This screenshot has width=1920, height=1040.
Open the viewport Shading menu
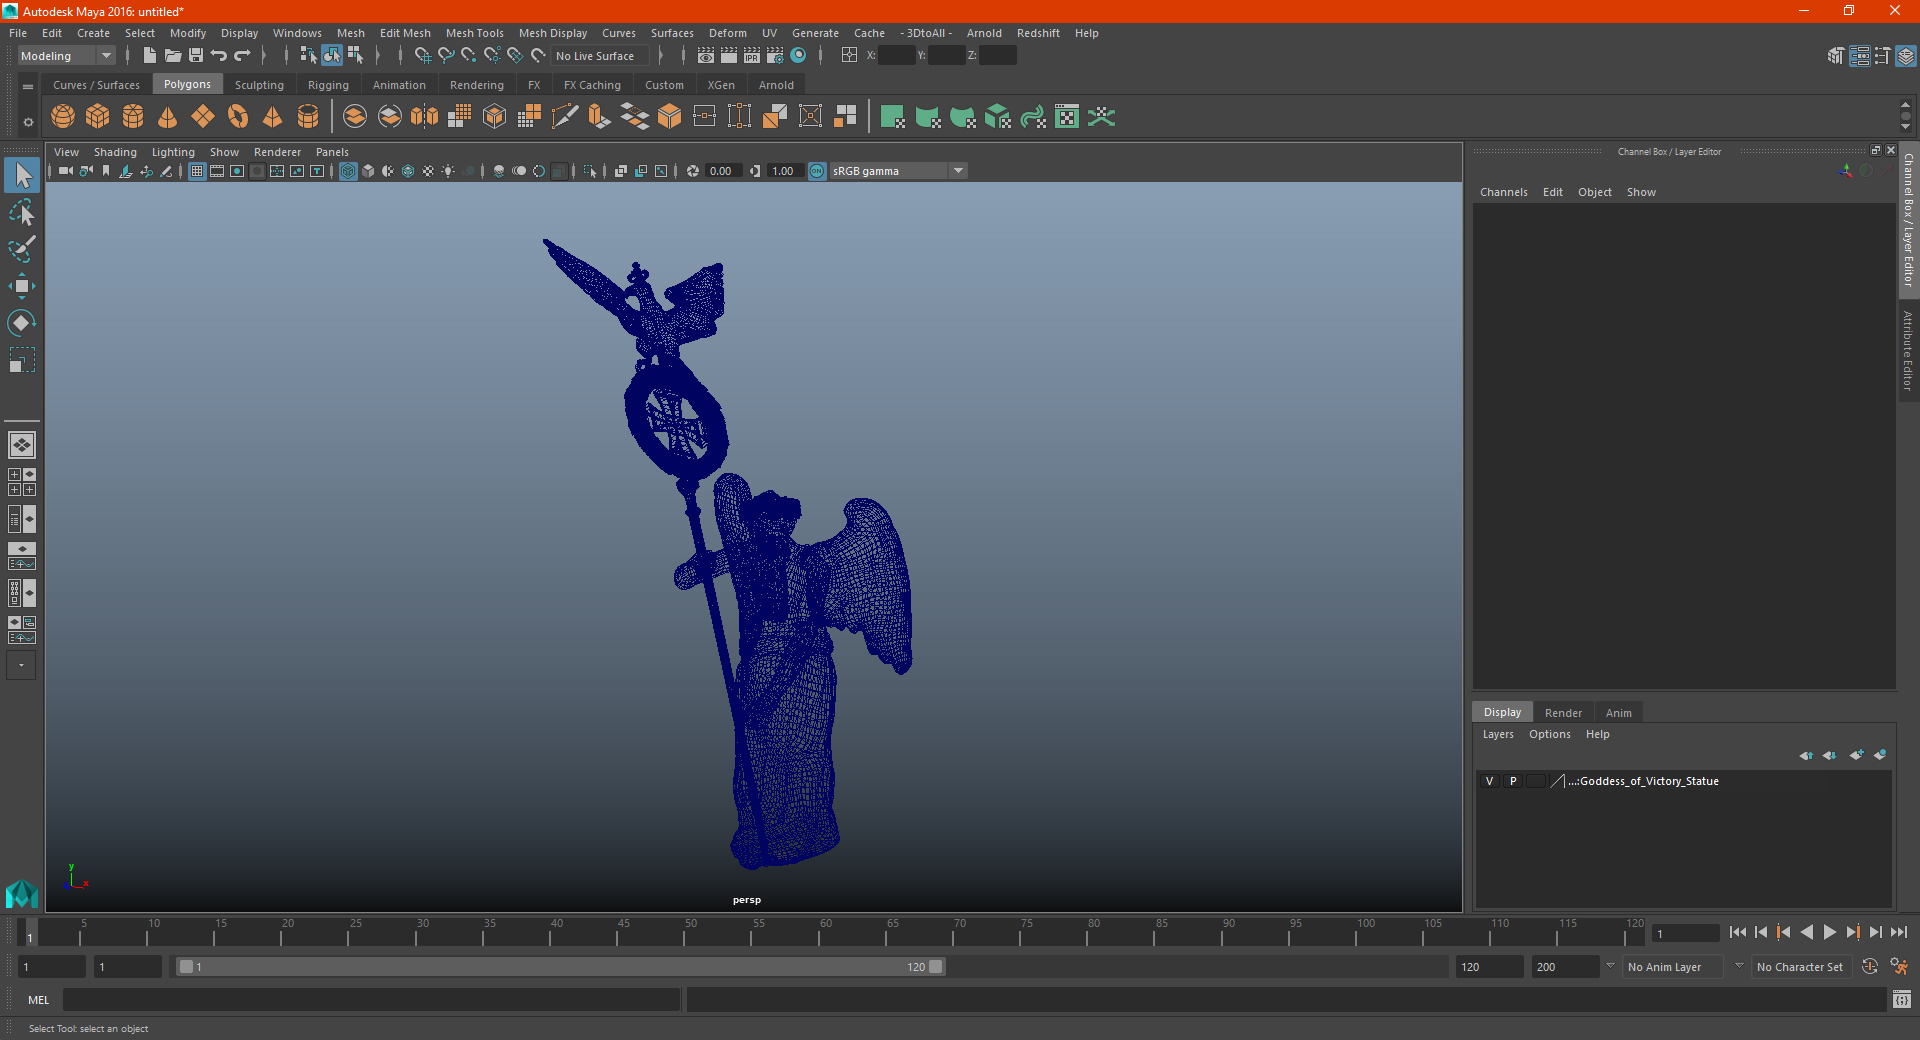pos(115,152)
